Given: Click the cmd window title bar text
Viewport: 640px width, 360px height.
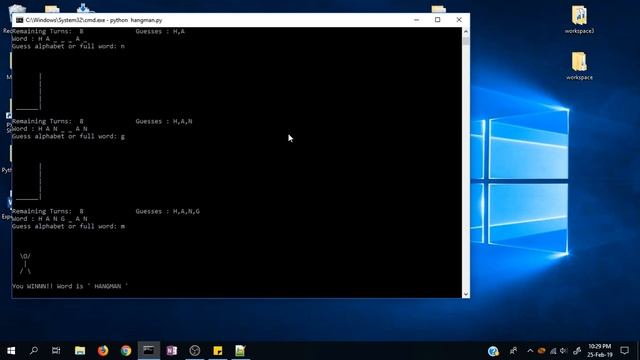Looking at the screenshot, I should (x=94, y=20).
